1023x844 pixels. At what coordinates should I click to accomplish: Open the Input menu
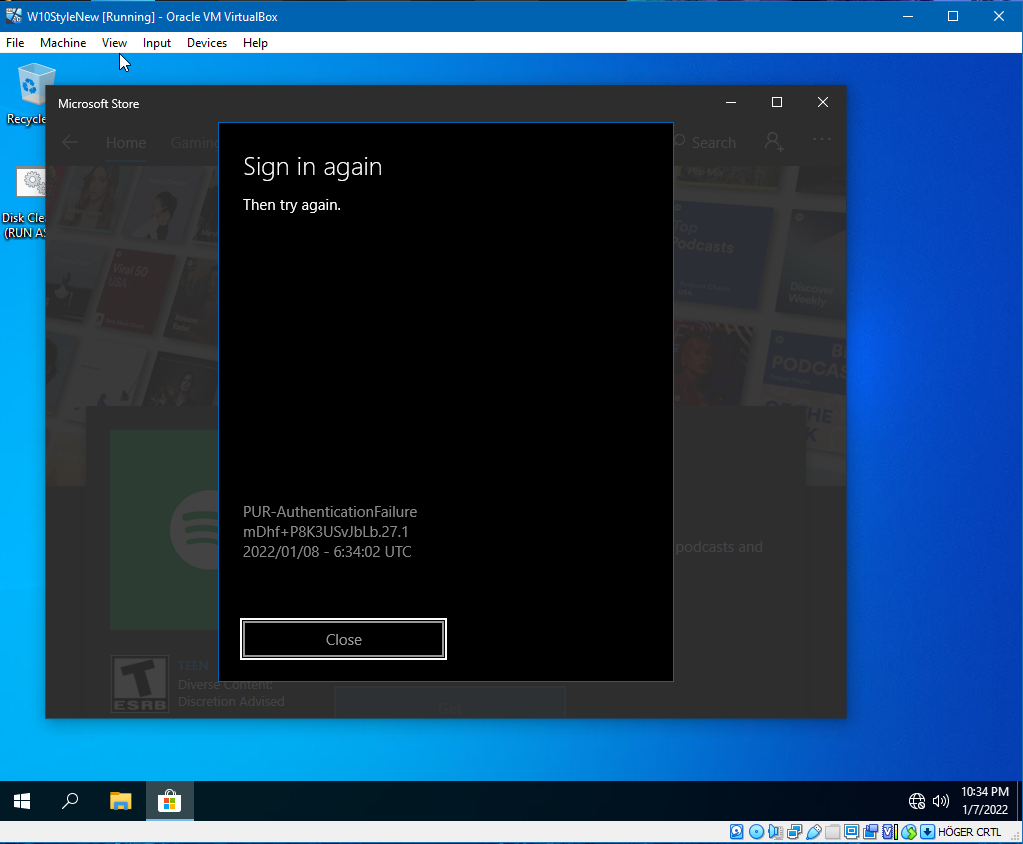click(157, 42)
